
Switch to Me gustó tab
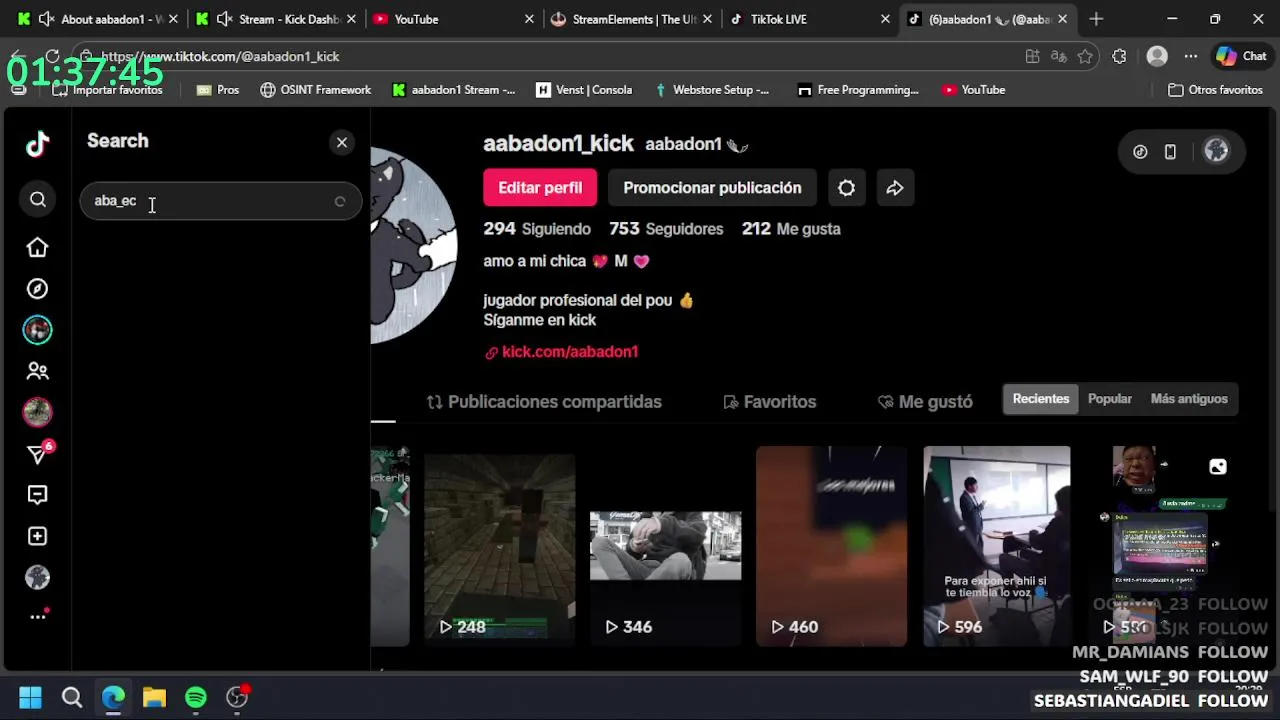[925, 402]
